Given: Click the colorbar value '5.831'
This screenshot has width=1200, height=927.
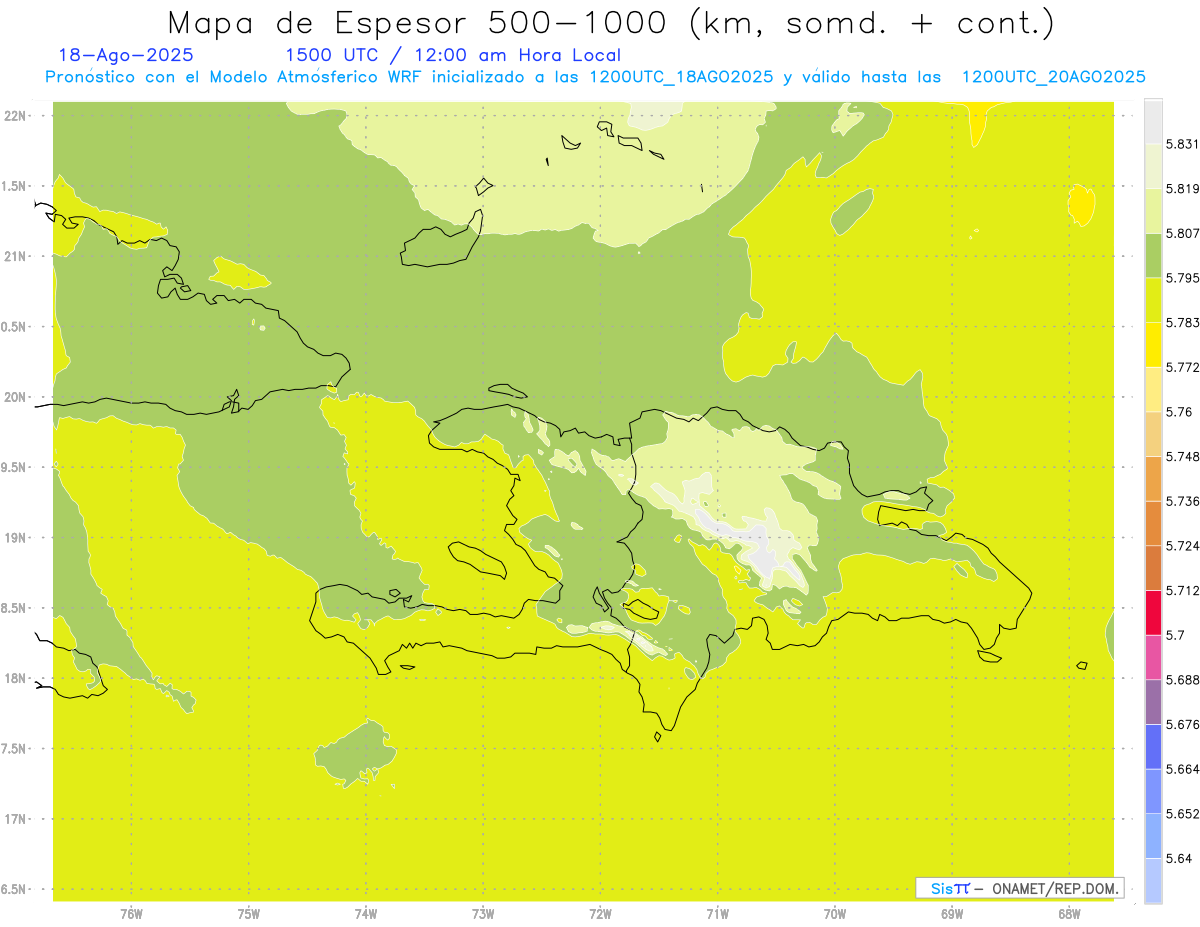Looking at the screenshot, I should pyautogui.click(x=1182, y=144).
